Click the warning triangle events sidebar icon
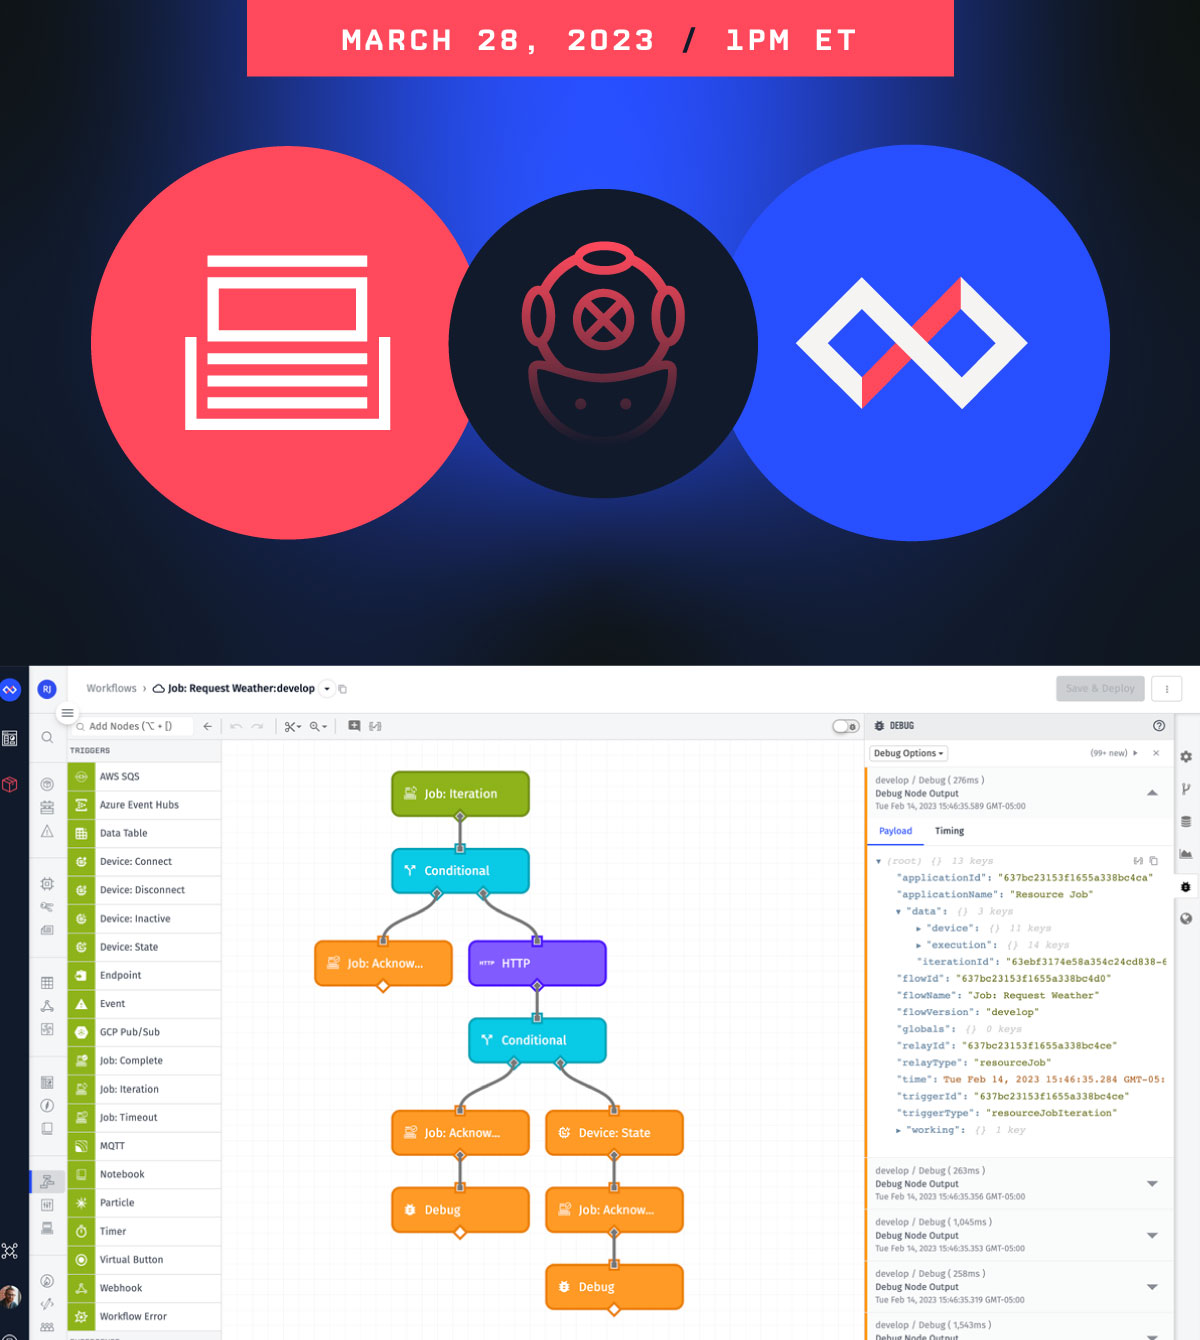This screenshot has width=1200, height=1340. [47, 832]
